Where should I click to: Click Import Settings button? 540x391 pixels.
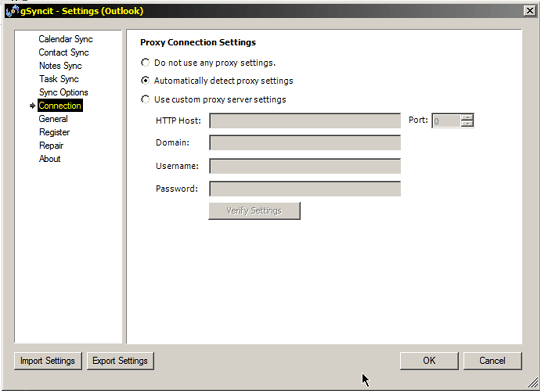(48, 361)
